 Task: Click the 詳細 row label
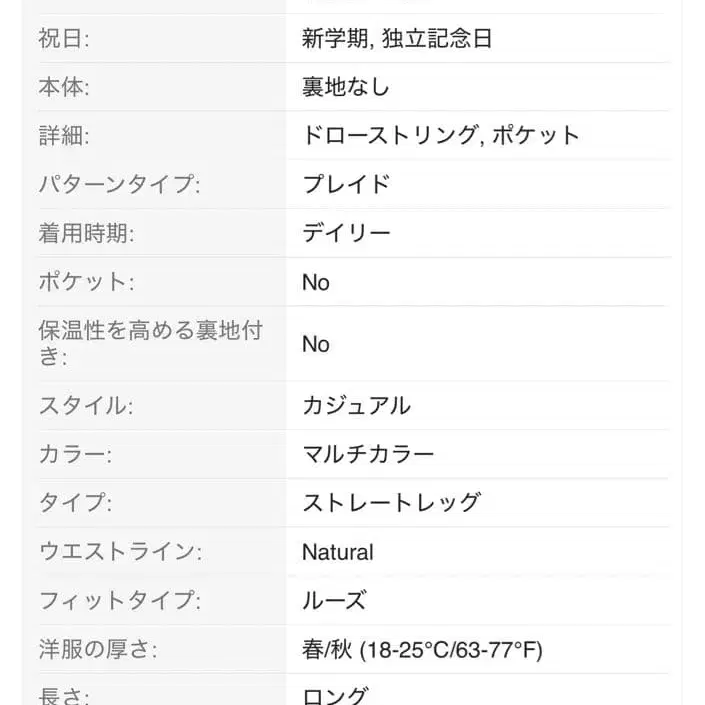63,136
